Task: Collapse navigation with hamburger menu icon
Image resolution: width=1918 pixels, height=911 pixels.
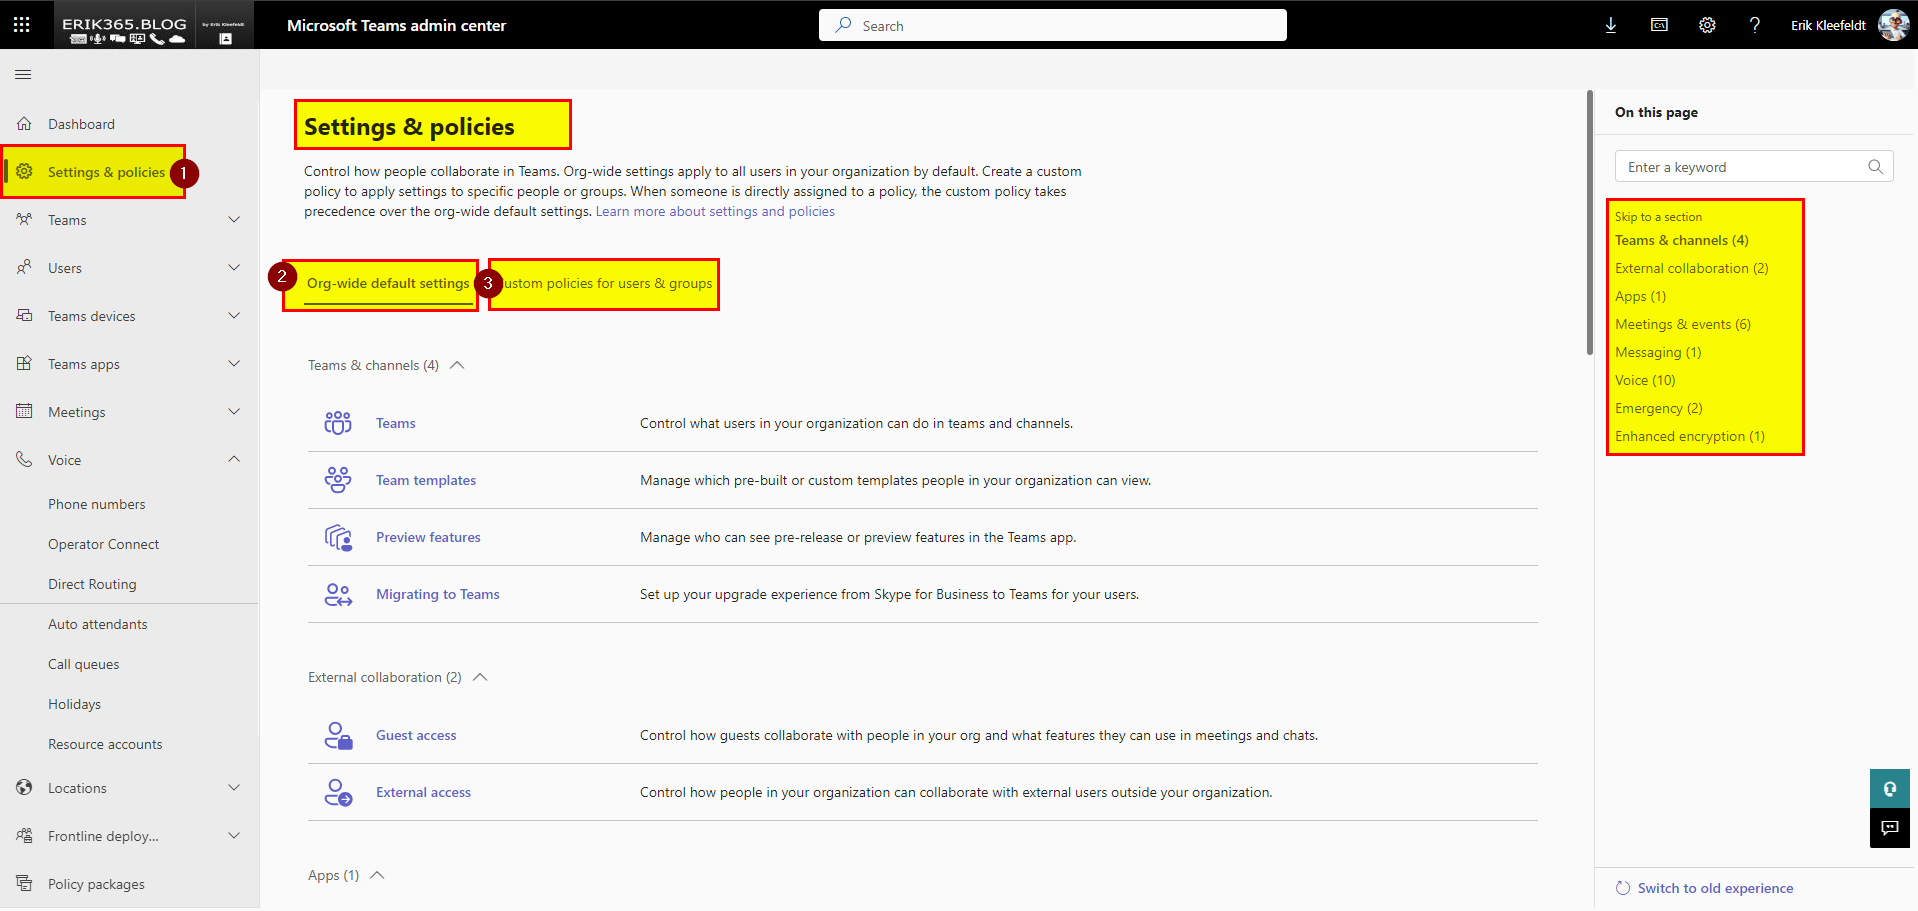Action: (23, 75)
